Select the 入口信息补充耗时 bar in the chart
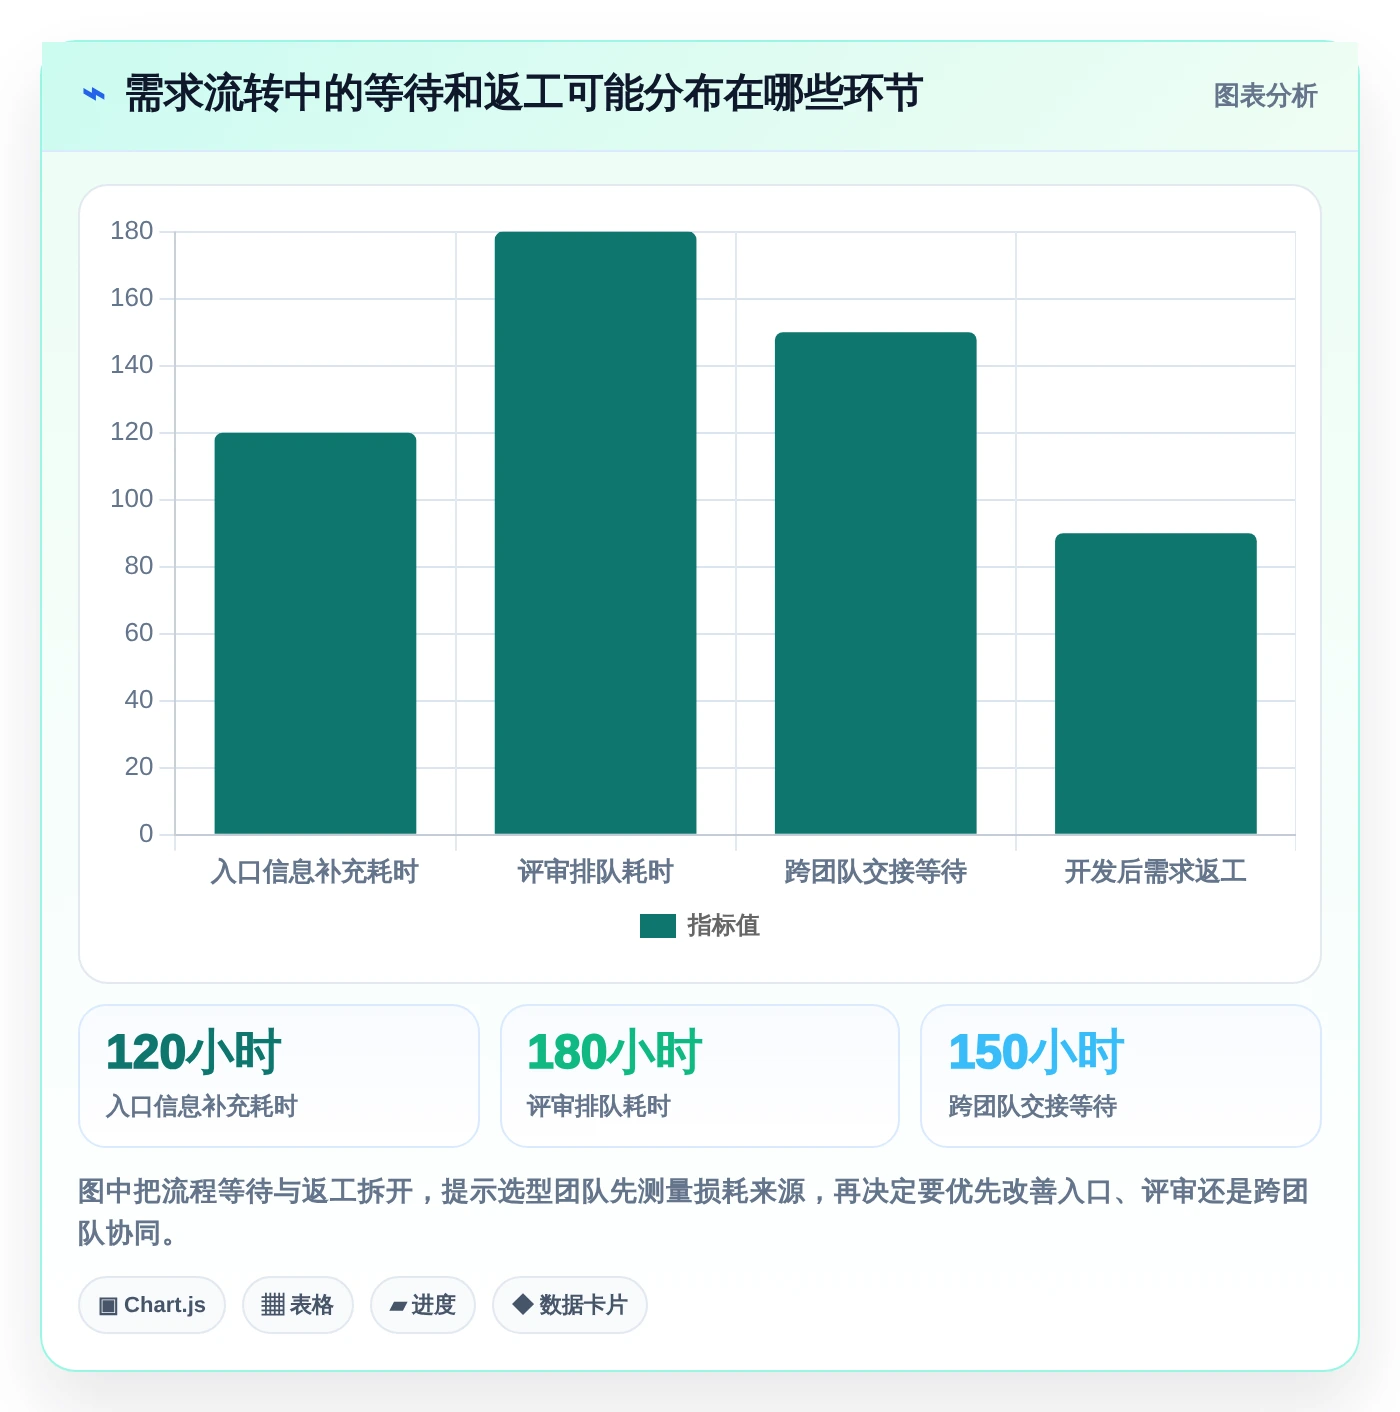This screenshot has height=1412, width=1400. 315,633
